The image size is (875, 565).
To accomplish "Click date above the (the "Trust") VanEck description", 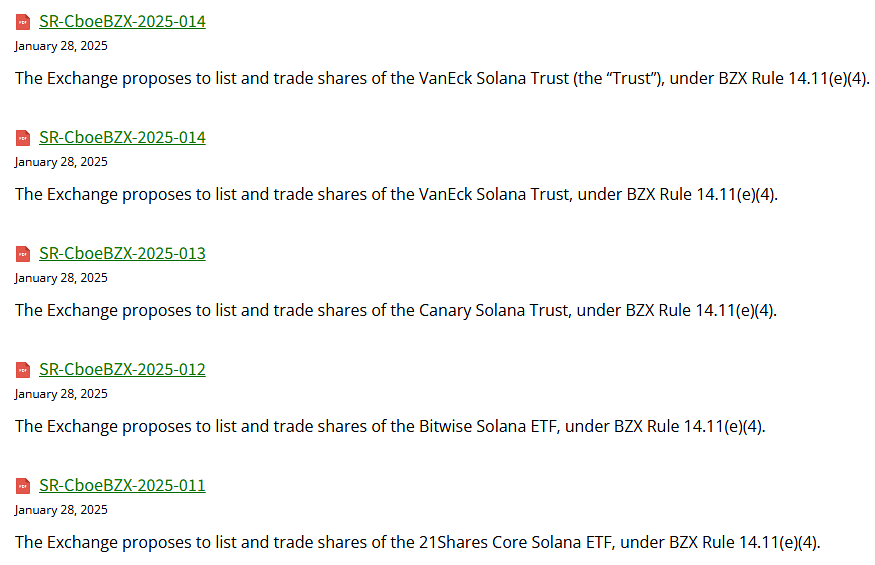I will click(61, 46).
